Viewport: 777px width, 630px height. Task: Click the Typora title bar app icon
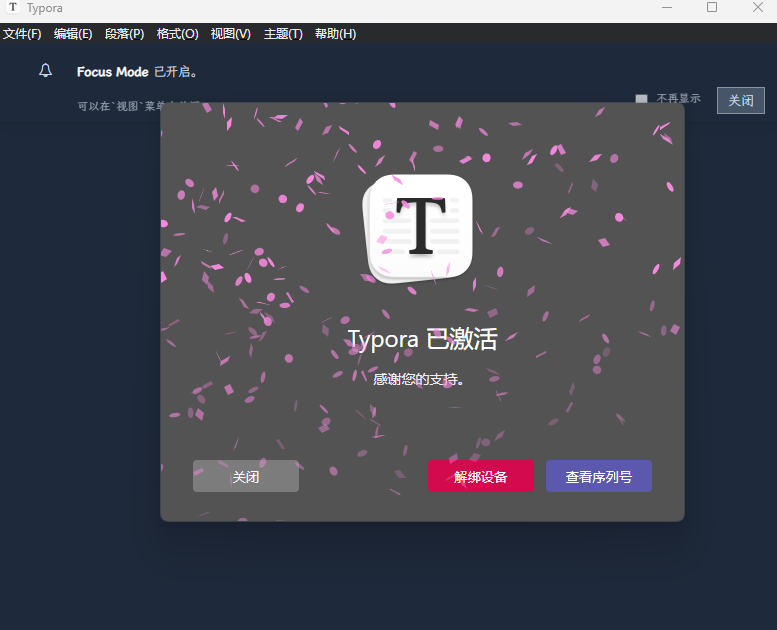(x=13, y=7)
